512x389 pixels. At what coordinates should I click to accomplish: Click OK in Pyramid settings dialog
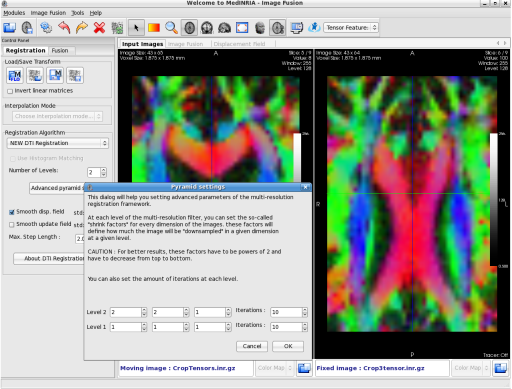coord(288,346)
